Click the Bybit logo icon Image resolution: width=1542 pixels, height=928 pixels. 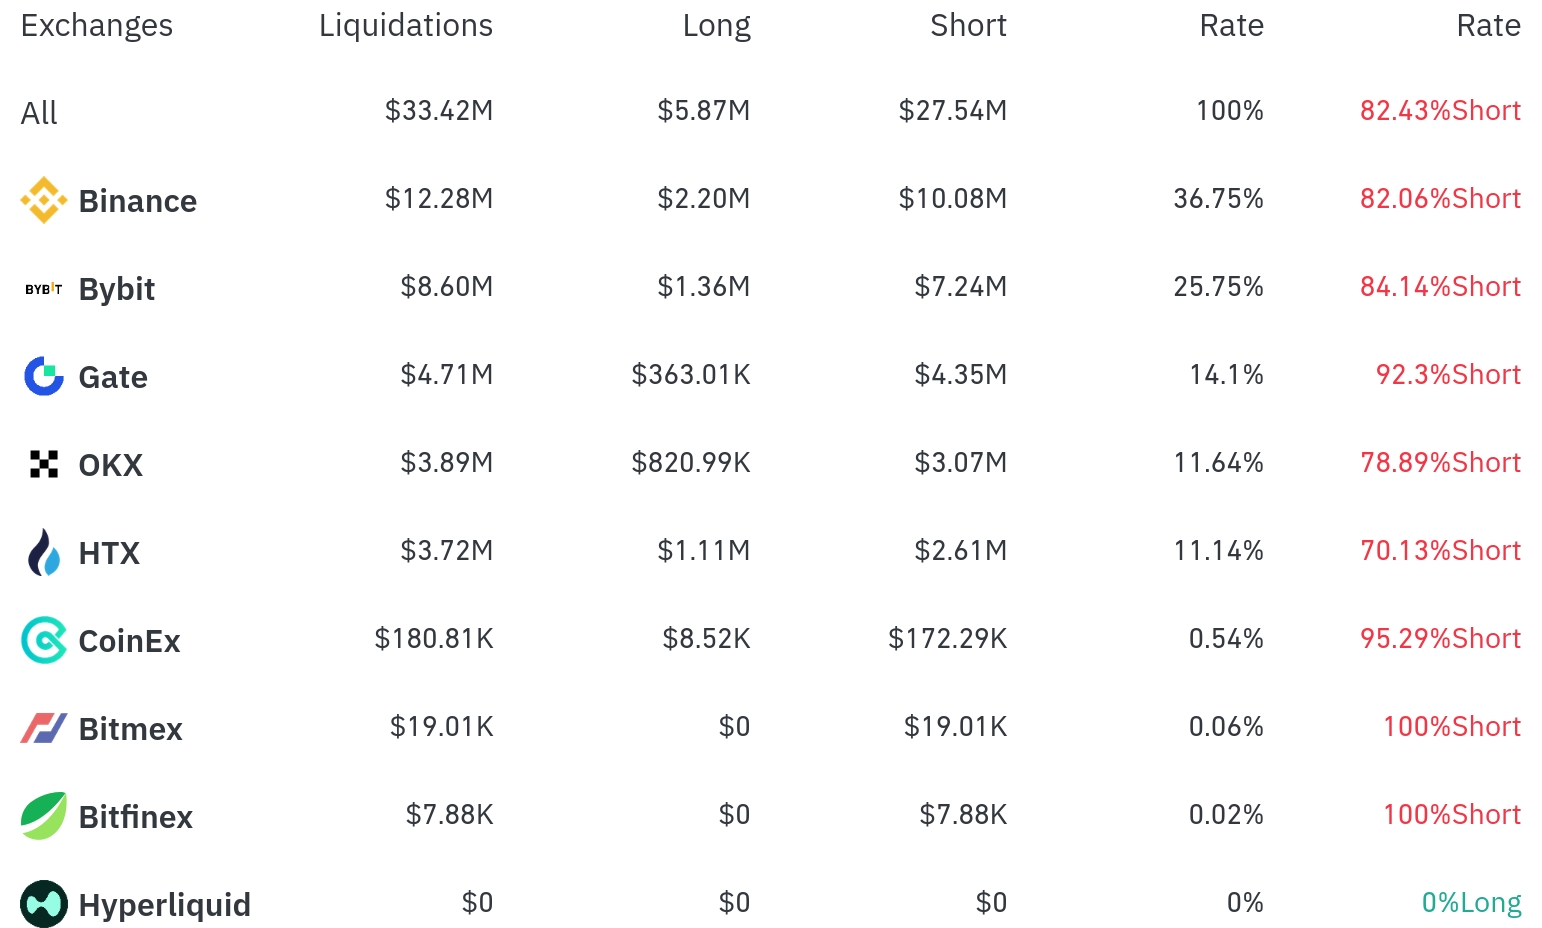(x=44, y=289)
